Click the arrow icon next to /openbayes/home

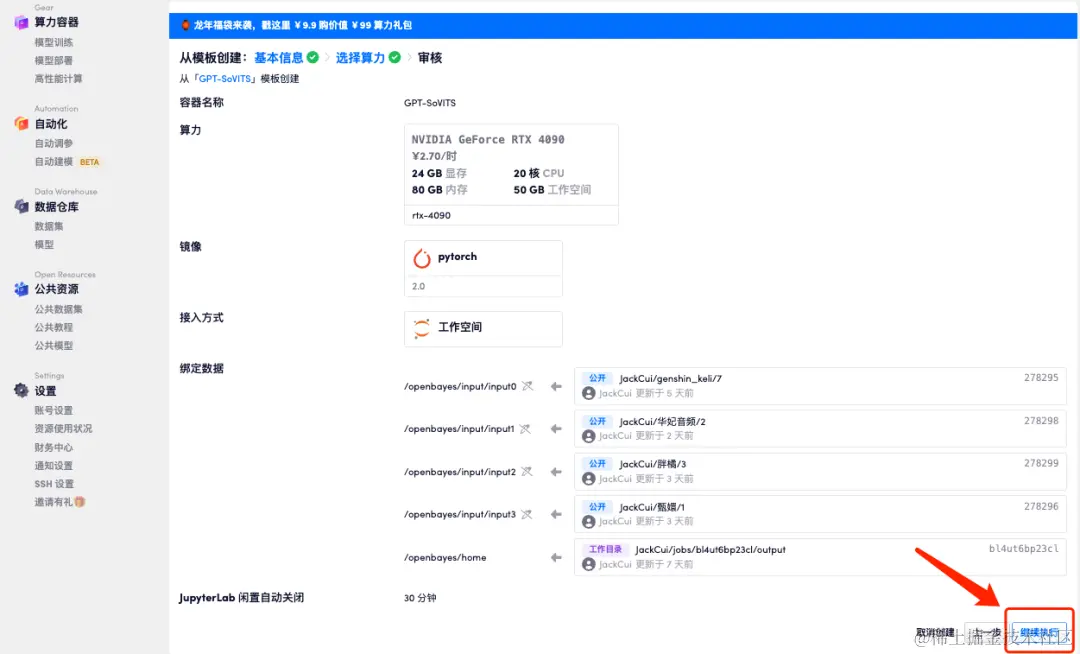point(556,557)
